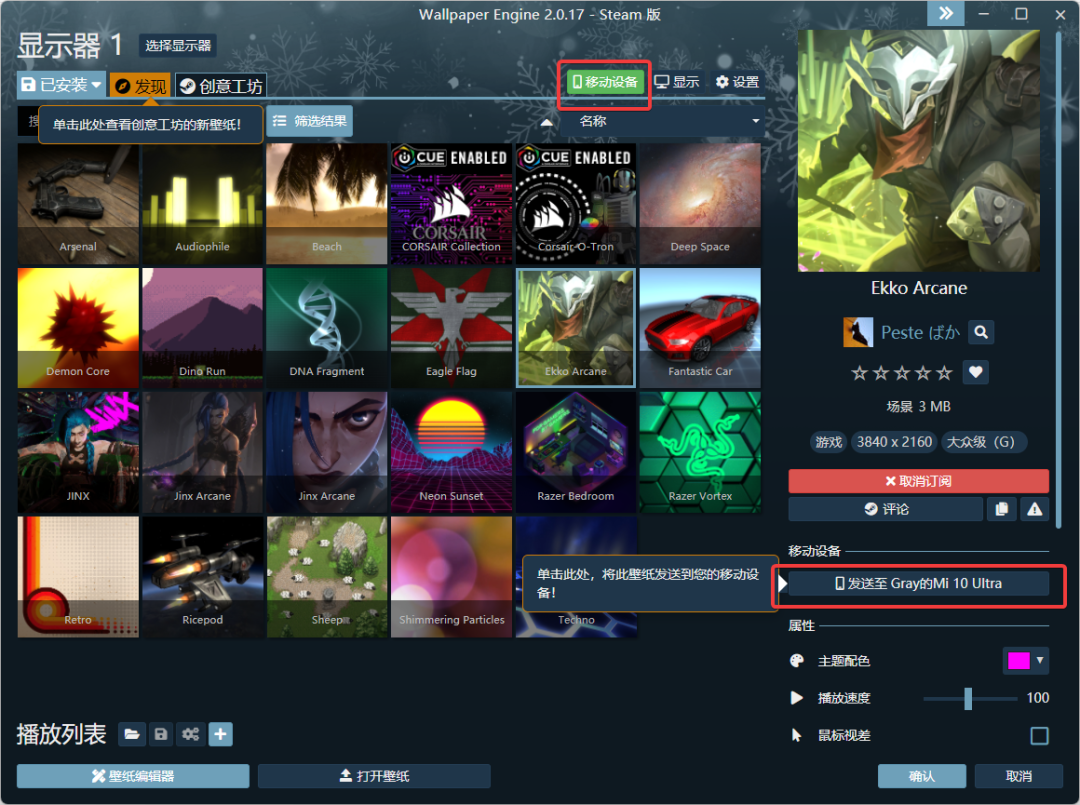The image size is (1080, 805).
Task: Open 移动设备 tab
Action: coord(605,82)
